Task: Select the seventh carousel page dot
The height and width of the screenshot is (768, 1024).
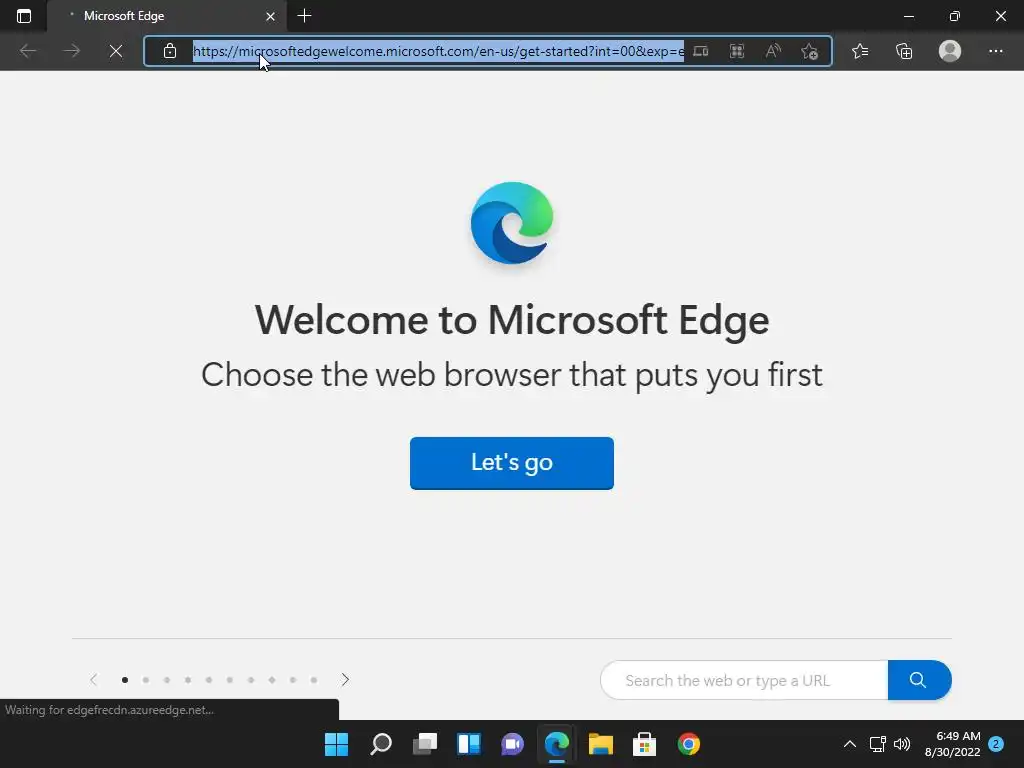Action: pos(251,680)
